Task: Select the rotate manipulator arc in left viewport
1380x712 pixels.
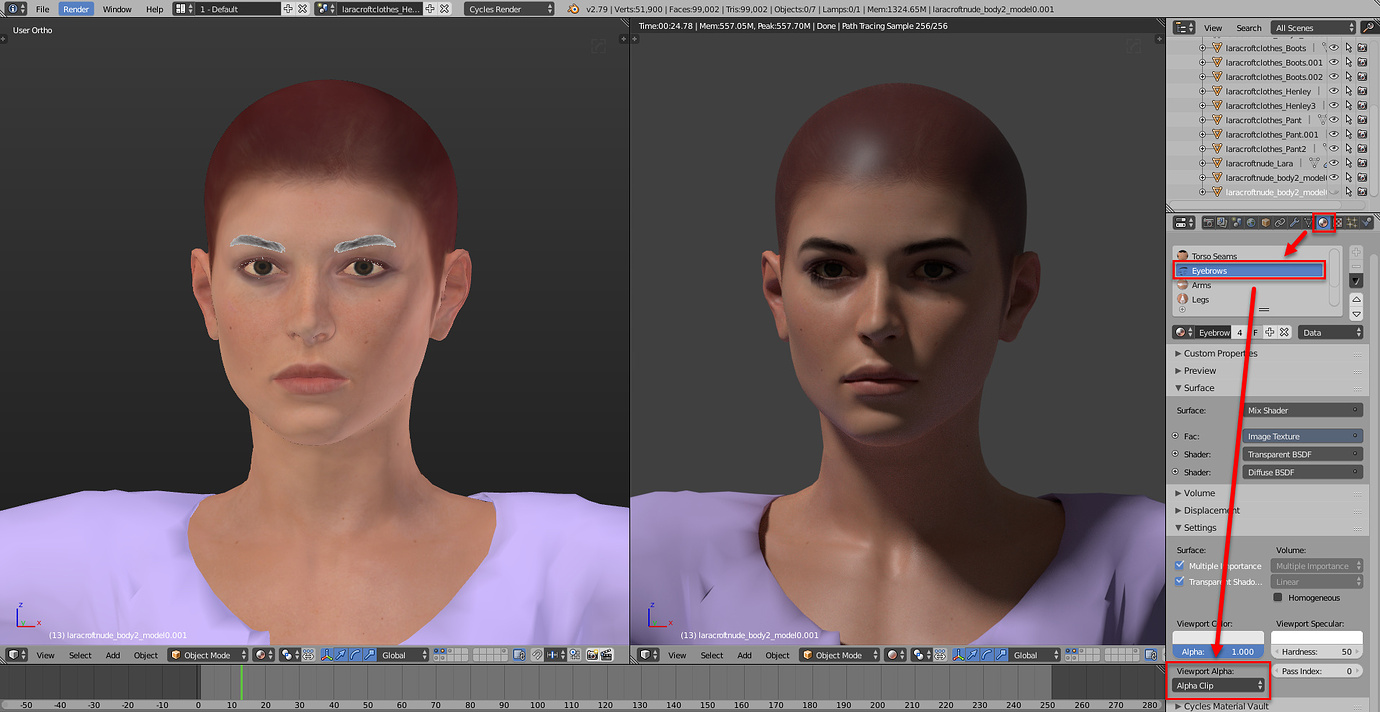Action: tap(355, 655)
